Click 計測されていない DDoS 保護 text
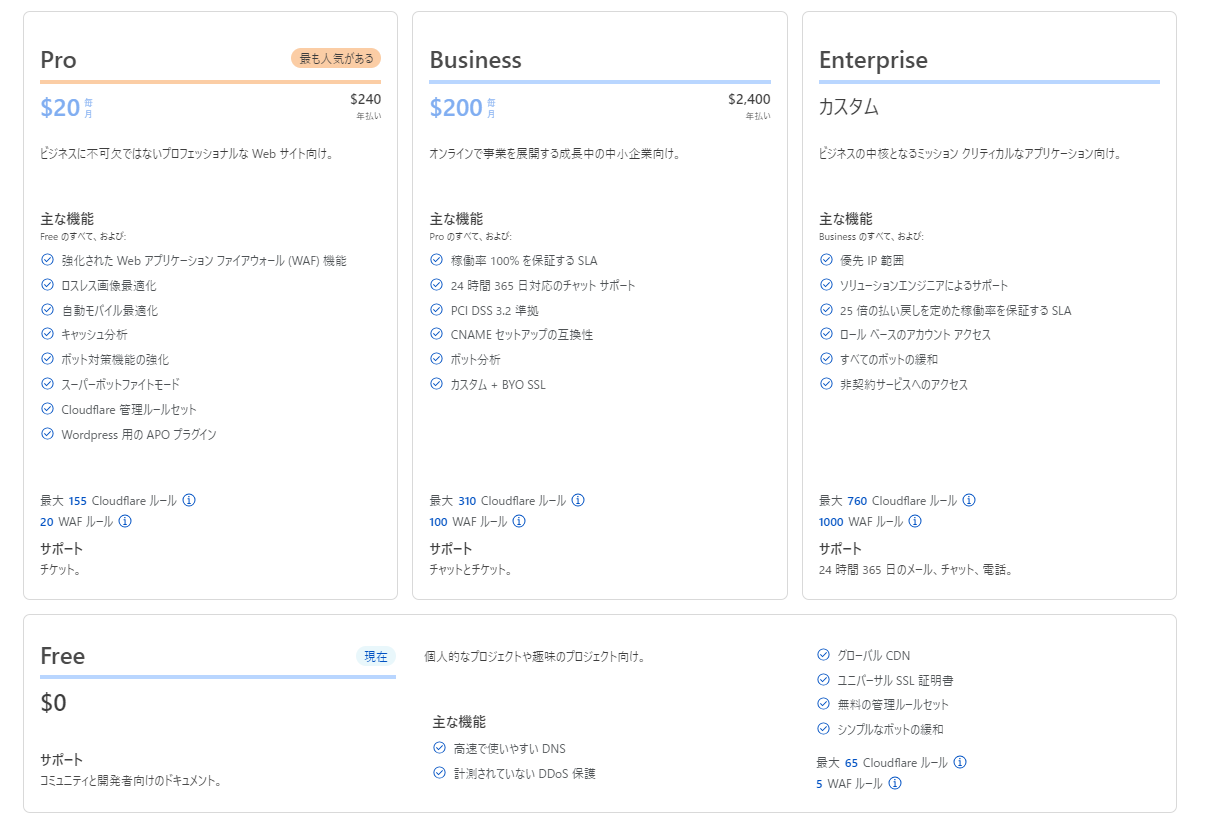 click(x=524, y=773)
